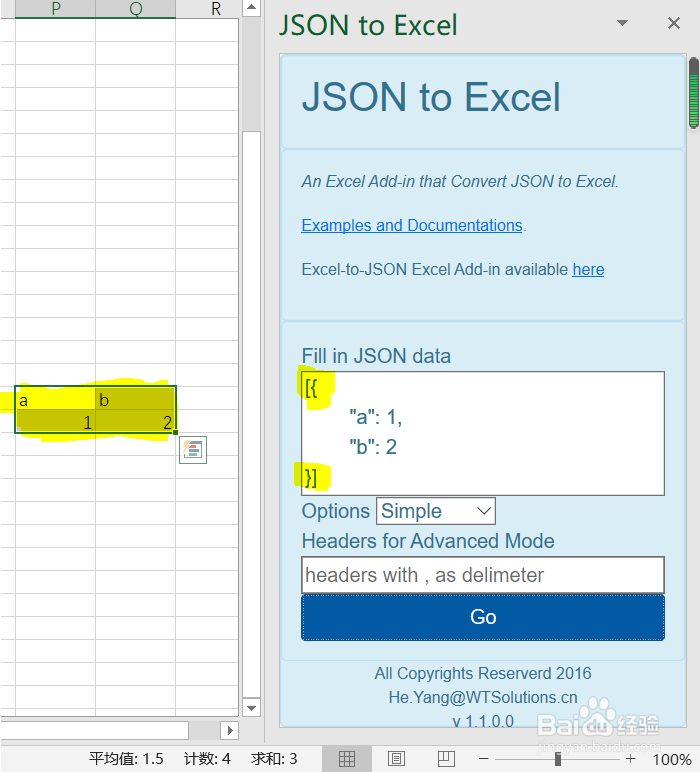Open the task pane options dropdown arrow
700x772 pixels.
point(622,23)
